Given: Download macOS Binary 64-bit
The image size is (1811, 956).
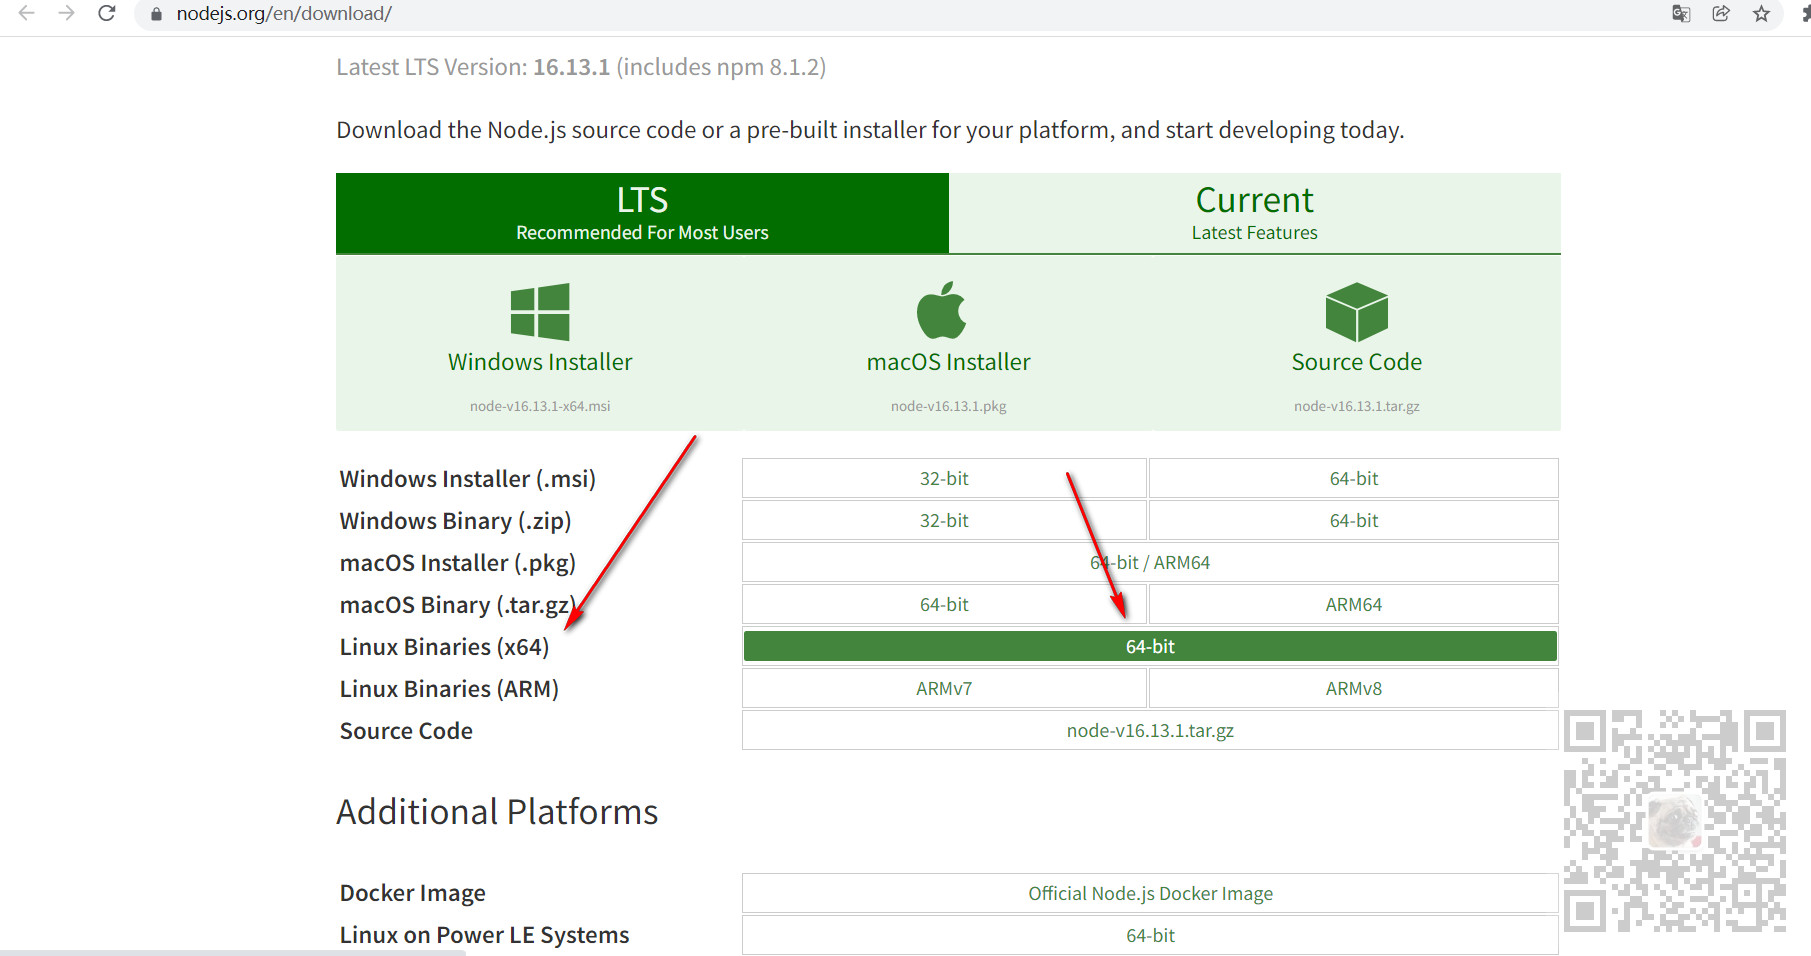Looking at the screenshot, I should pos(944,604).
